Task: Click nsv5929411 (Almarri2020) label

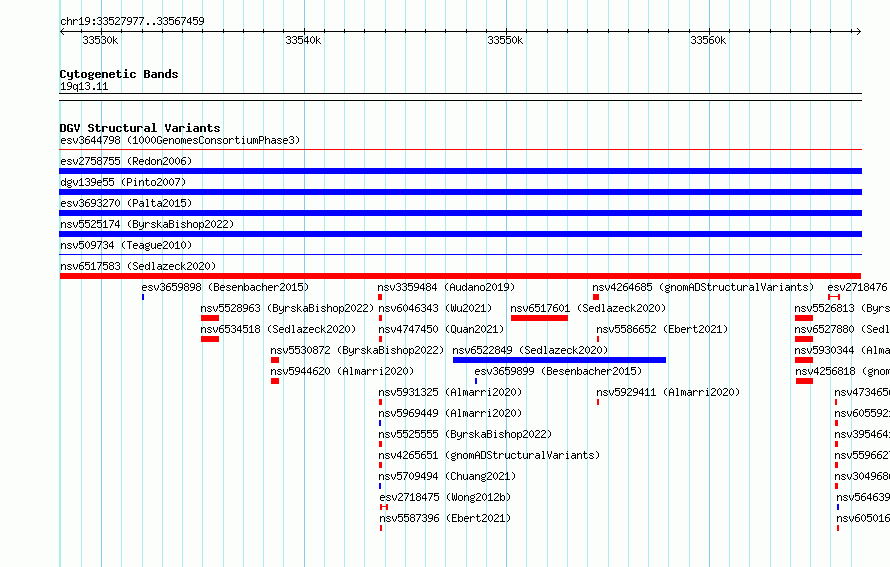Action: coord(668,392)
